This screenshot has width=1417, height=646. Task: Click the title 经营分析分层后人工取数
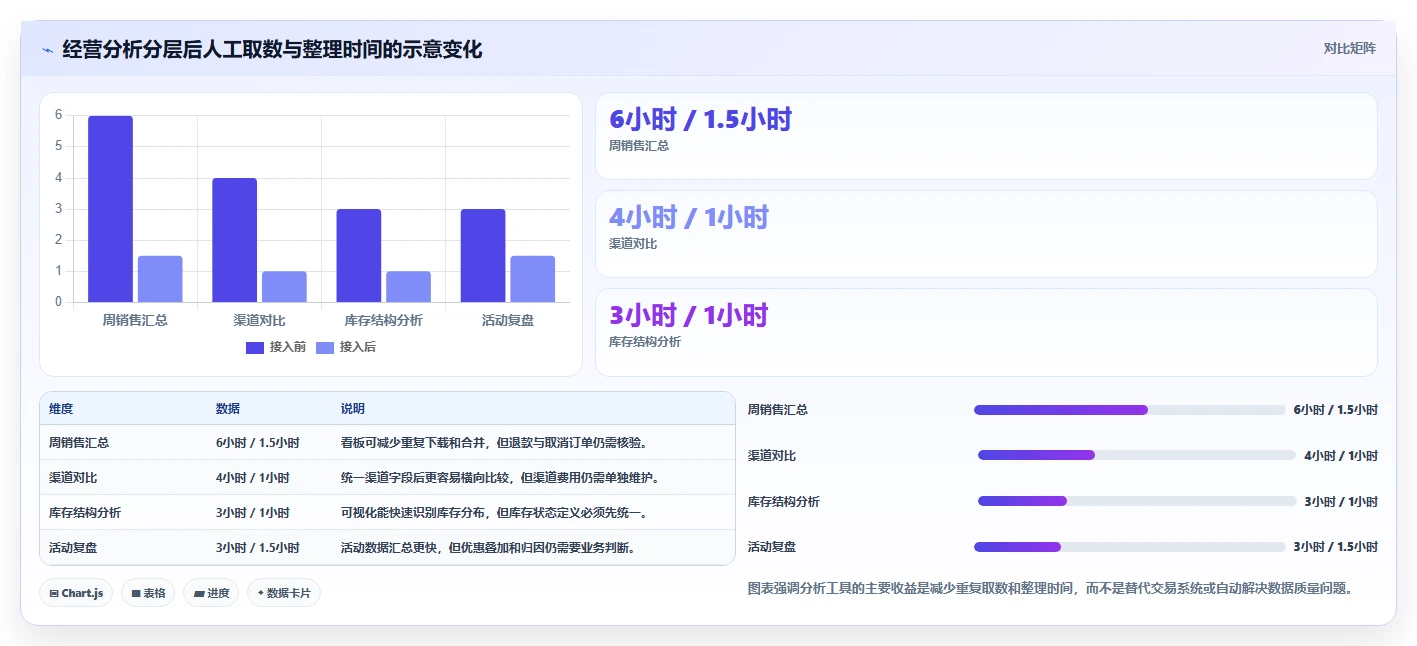coord(272,49)
